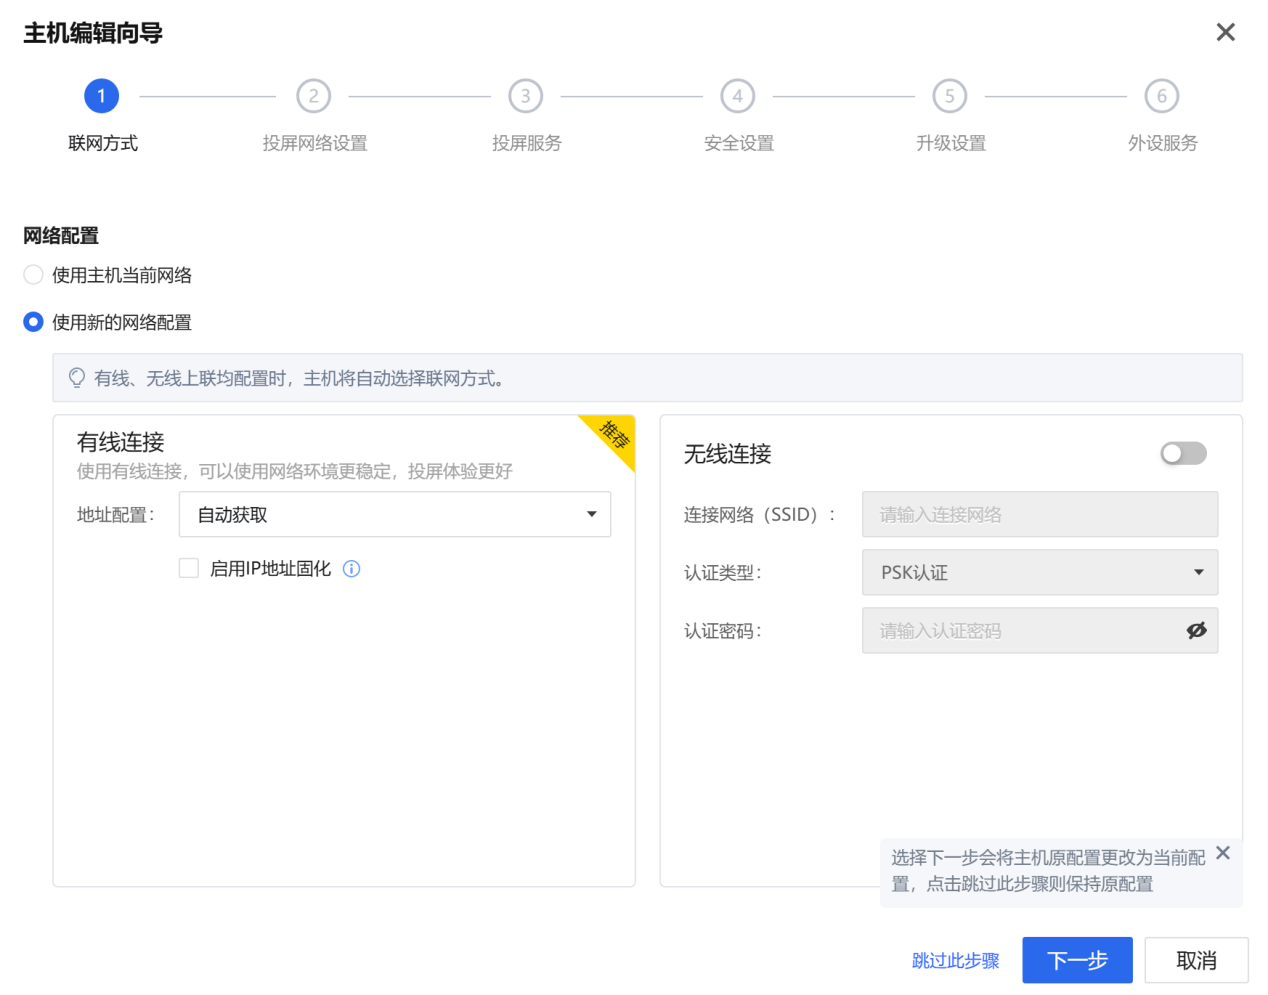Select 使用主机当前网络 radio option

tap(33, 275)
